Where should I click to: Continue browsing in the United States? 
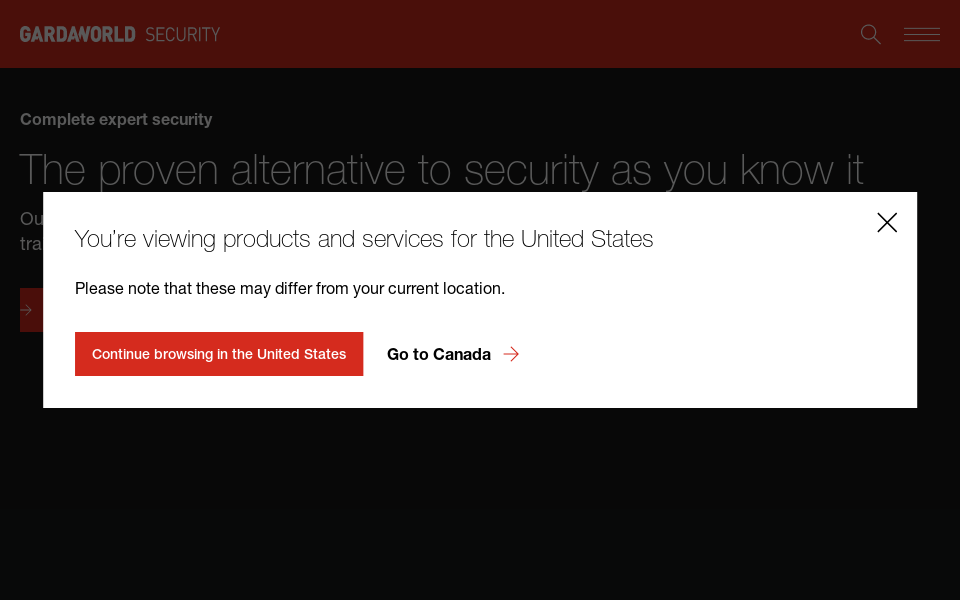tap(219, 354)
